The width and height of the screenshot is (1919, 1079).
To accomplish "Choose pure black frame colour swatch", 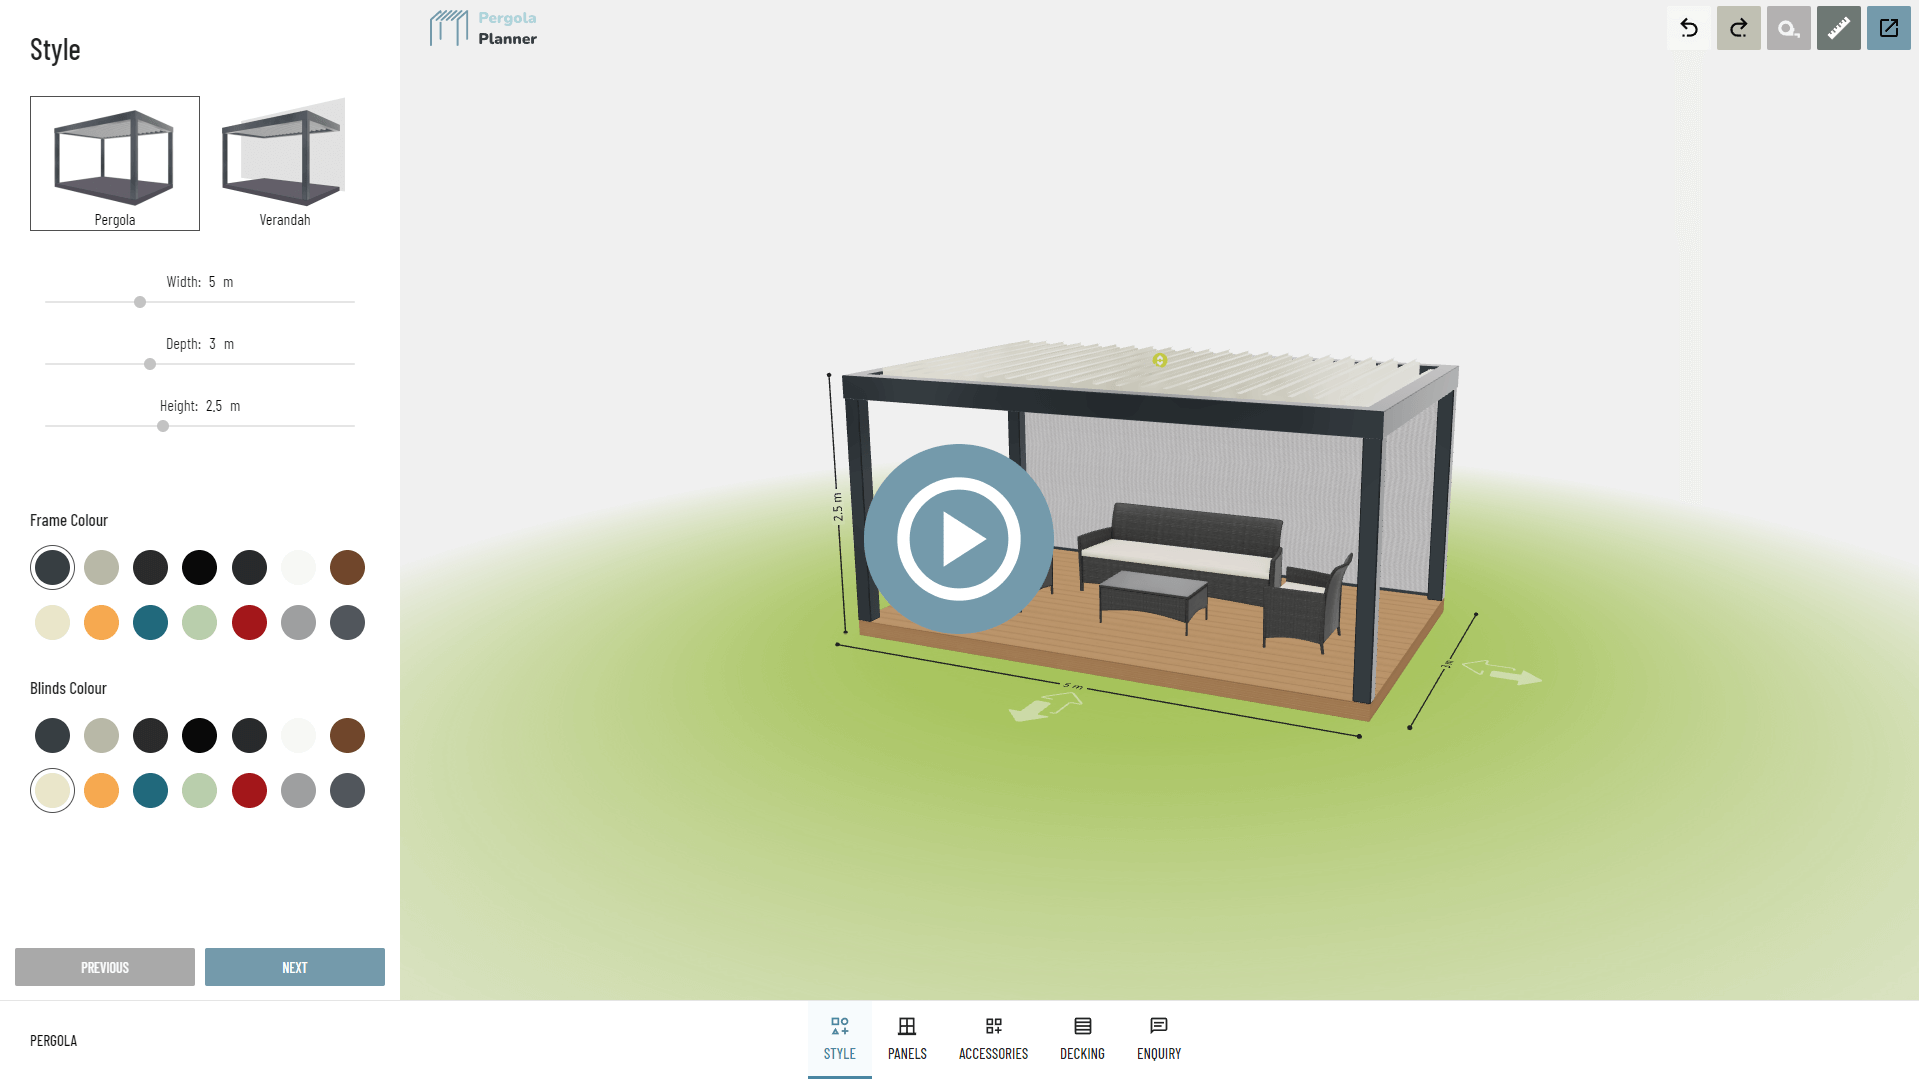I will pos(199,568).
